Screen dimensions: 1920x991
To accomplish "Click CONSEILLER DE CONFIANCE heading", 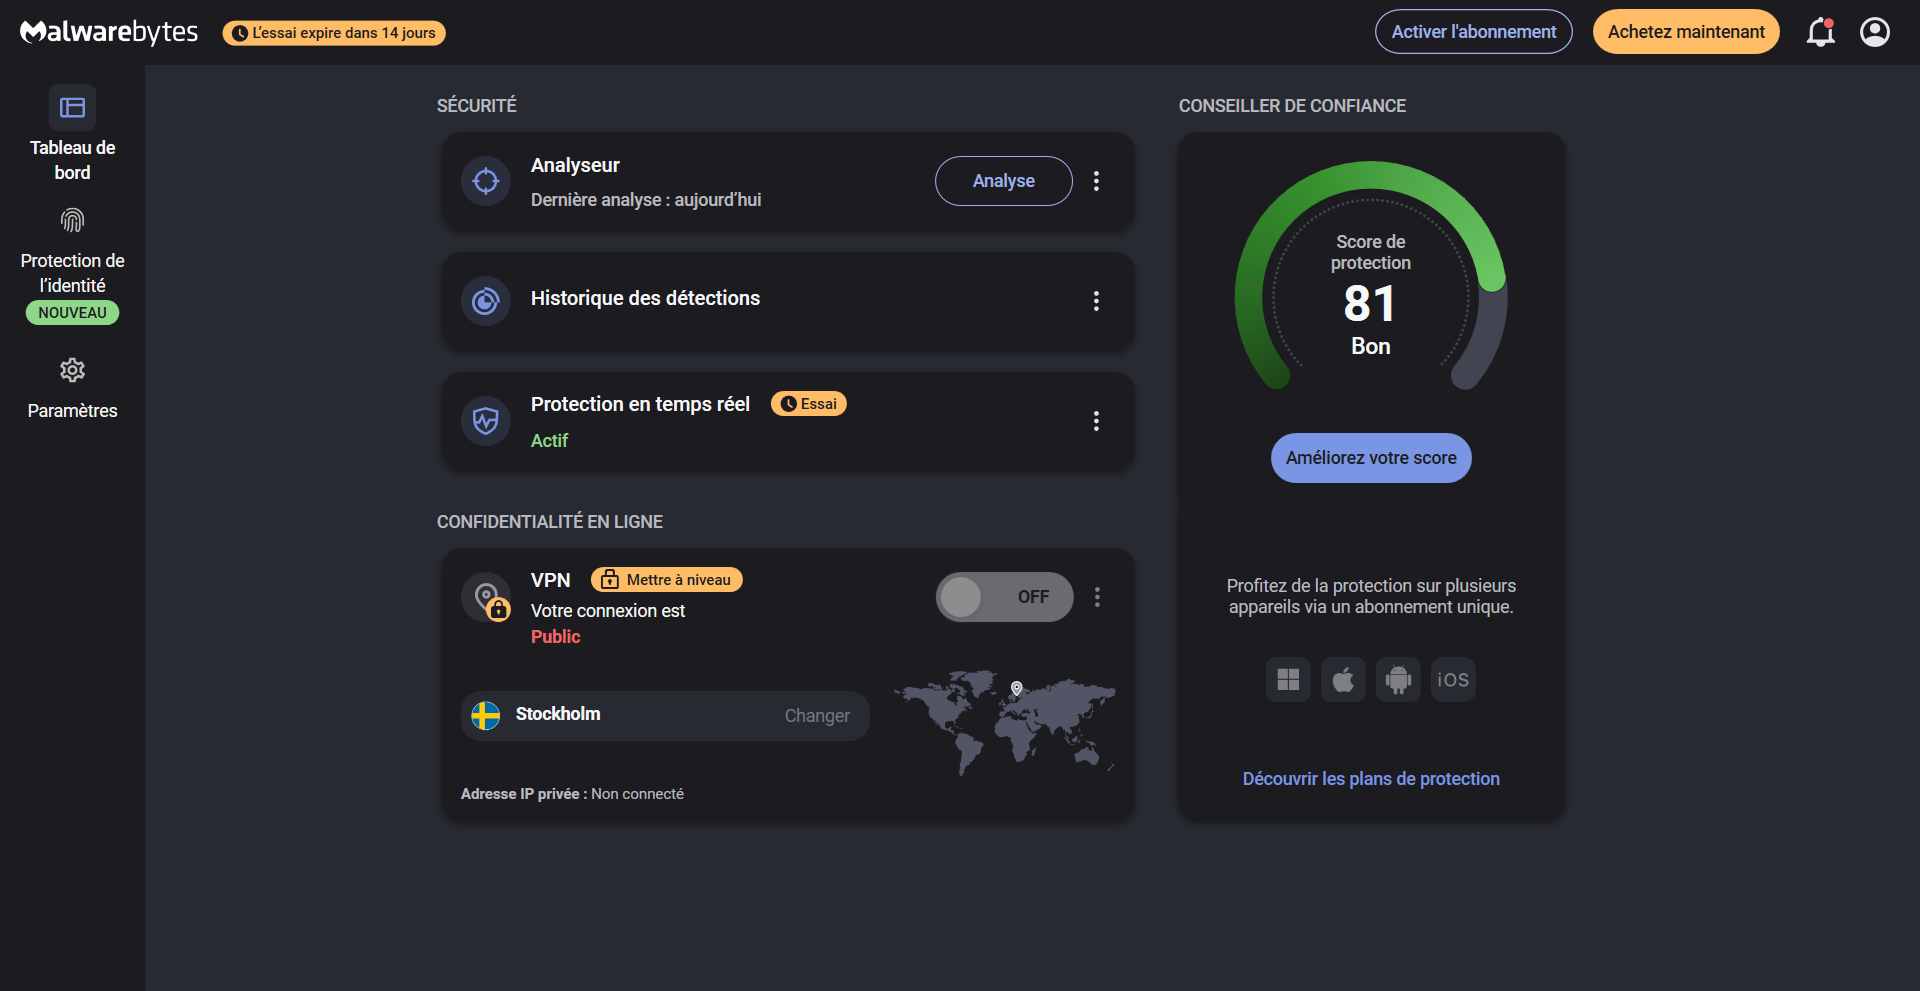I will (1292, 106).
